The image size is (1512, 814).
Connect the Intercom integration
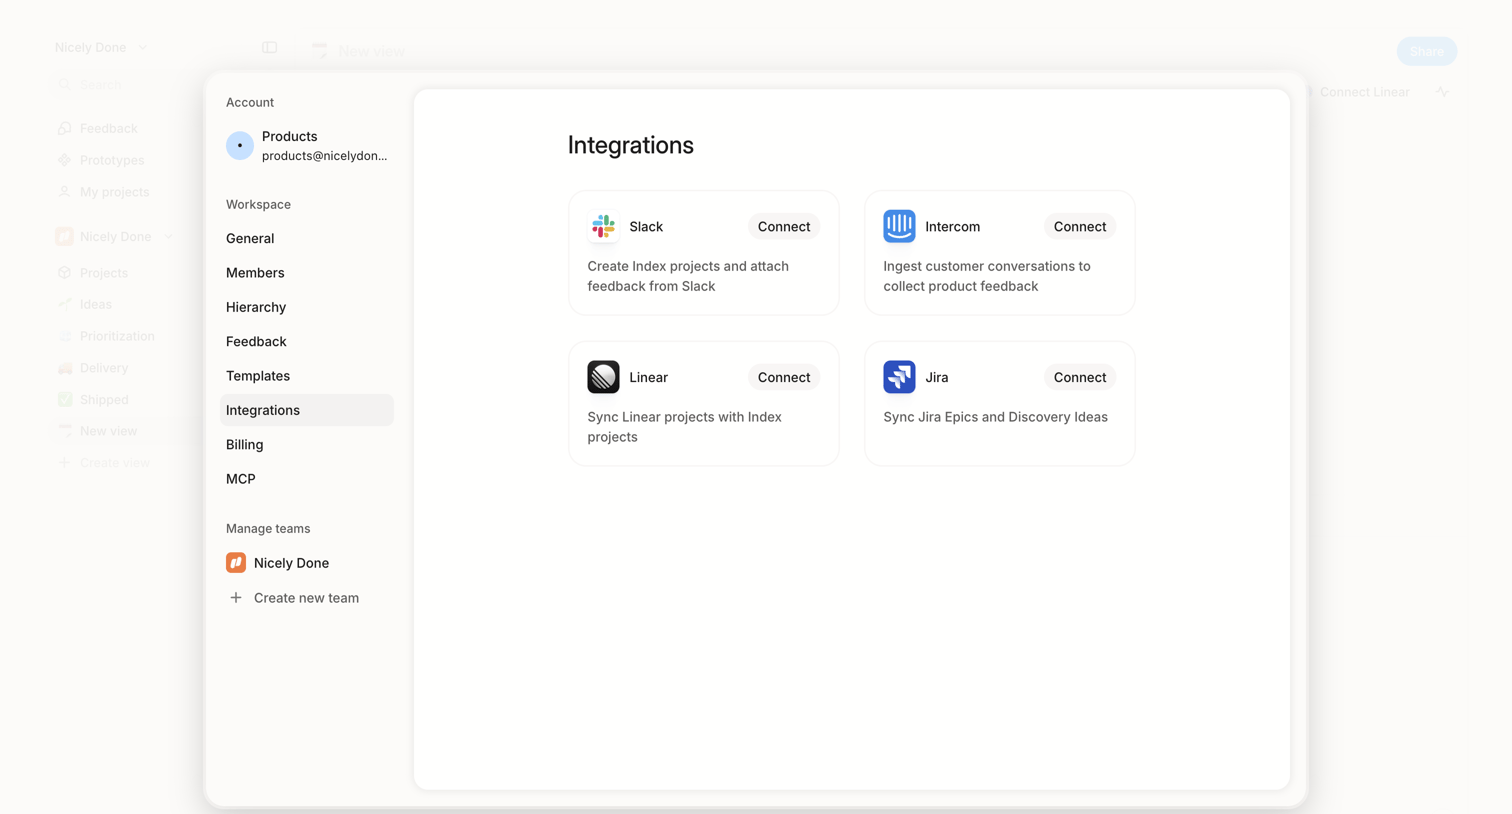click(1080, 227)
